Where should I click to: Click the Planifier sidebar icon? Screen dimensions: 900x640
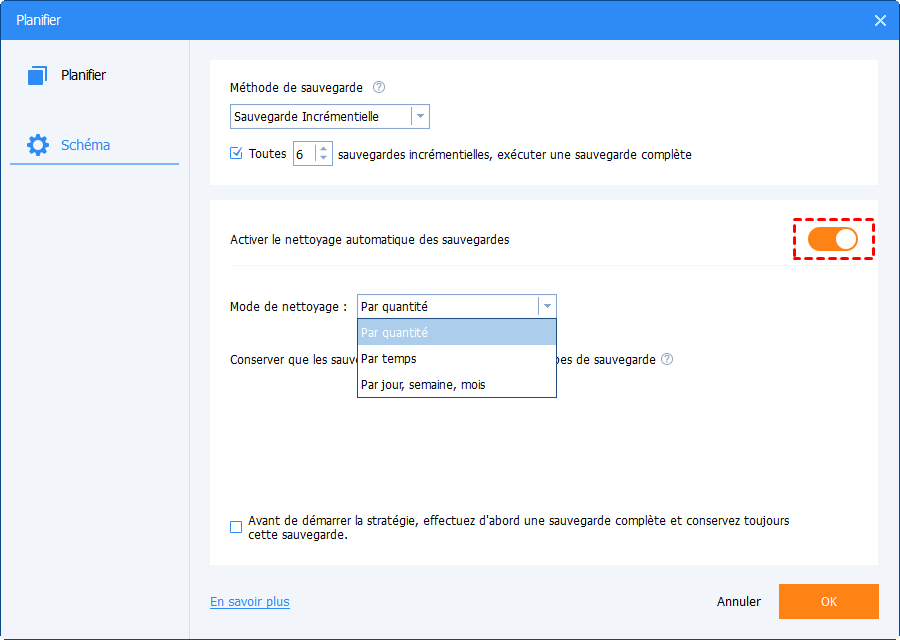37,75
